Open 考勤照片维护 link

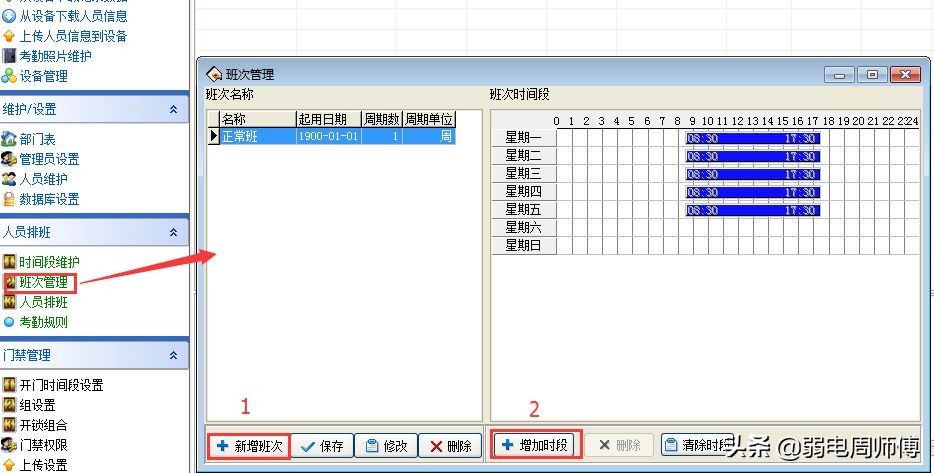point(55,56)
